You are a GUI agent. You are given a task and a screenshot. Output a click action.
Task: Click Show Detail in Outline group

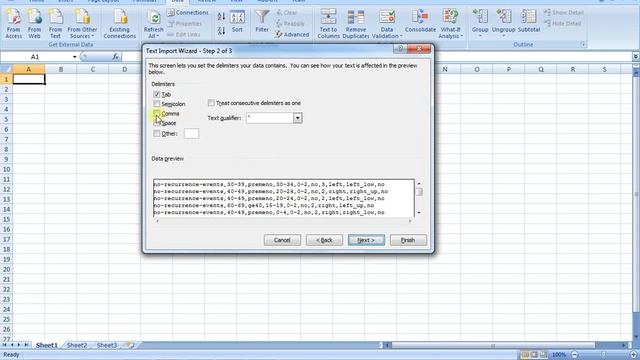(563, 13)
